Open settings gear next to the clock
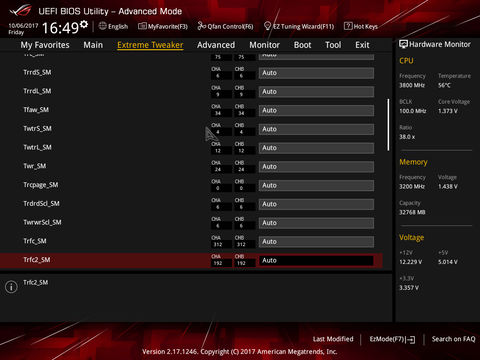The image size is (480, 360). tap(84, 24)
